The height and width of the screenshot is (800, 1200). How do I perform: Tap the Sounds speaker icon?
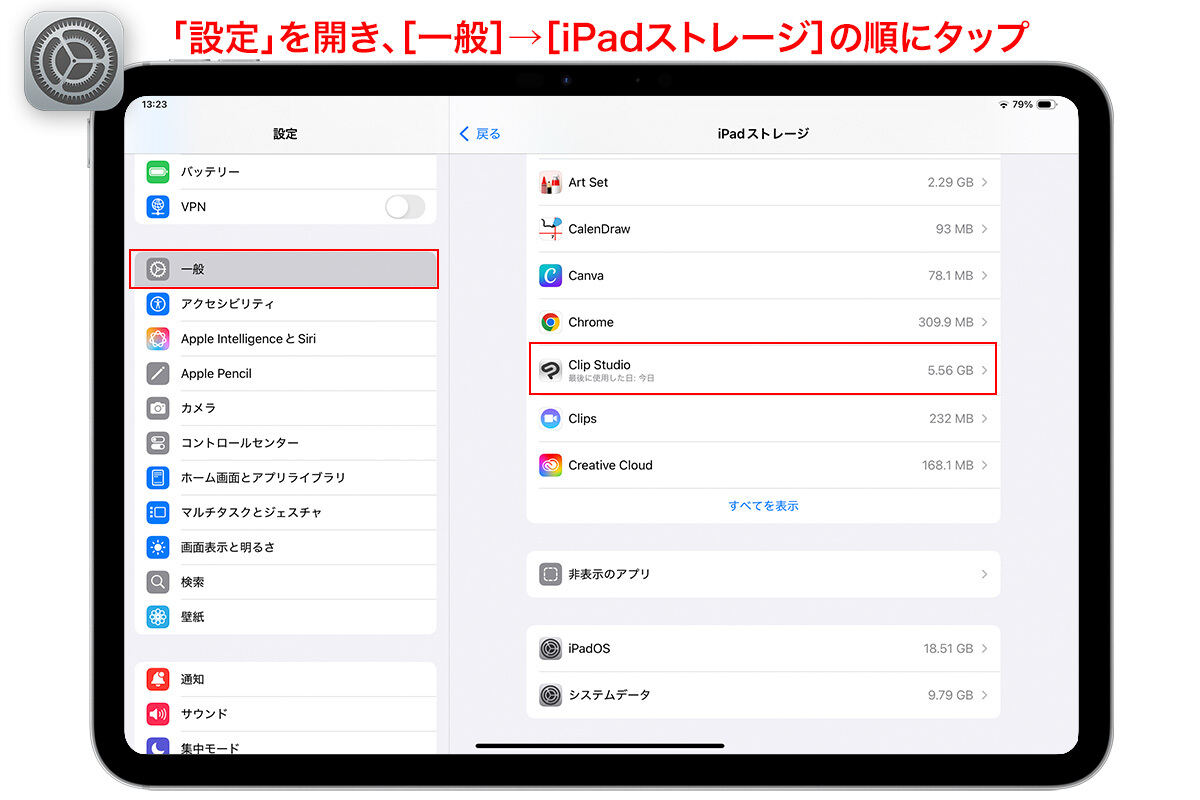pyautogui.click(x=158, y=714)
